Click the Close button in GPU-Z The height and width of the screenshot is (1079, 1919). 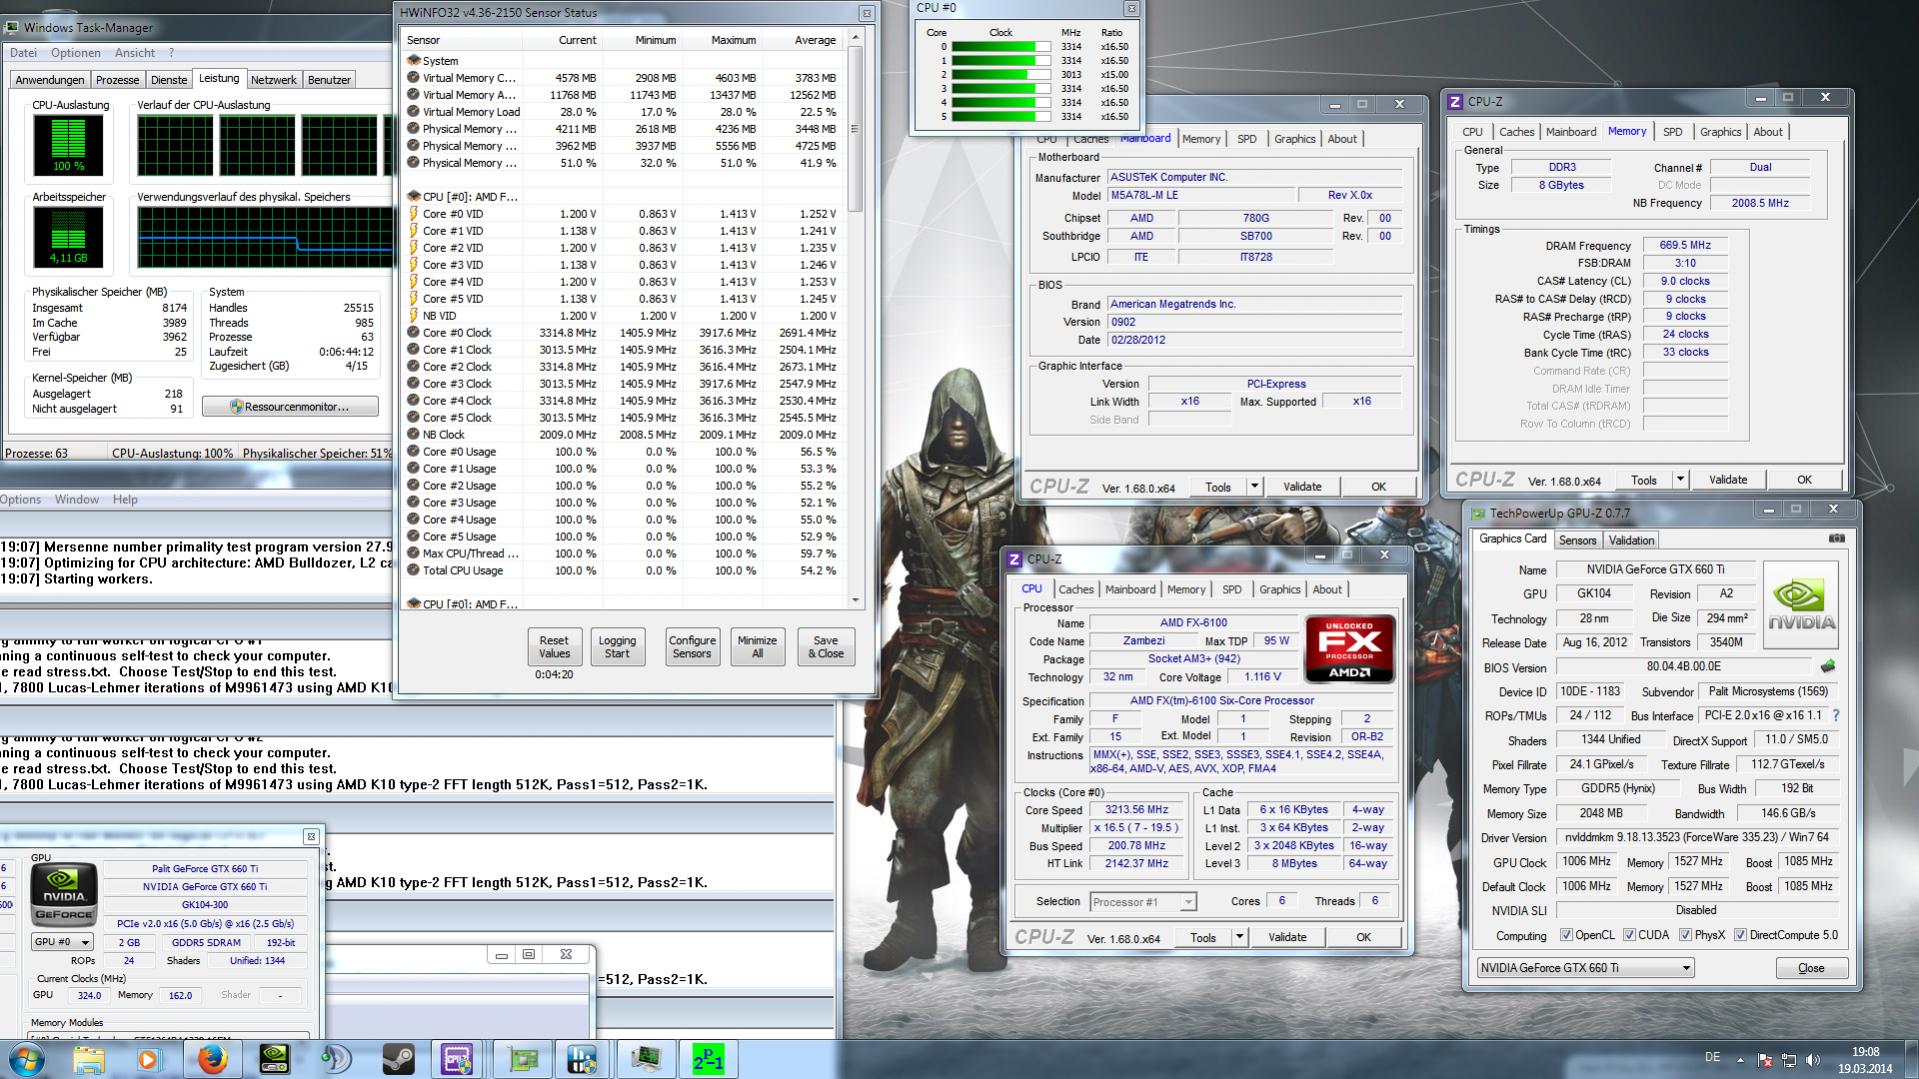click(1811, 968)
